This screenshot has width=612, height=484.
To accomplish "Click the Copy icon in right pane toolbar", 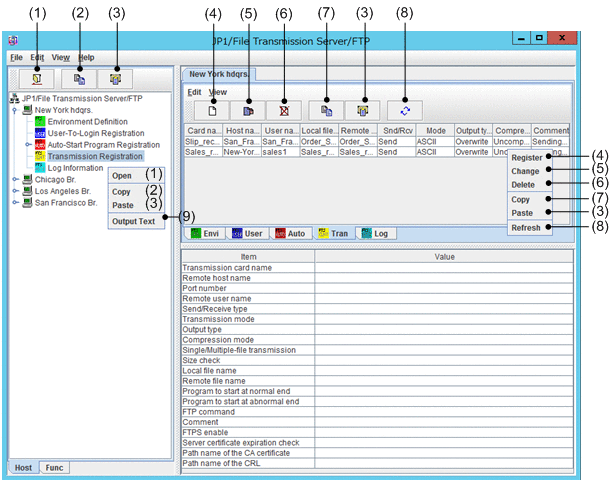I will click(x=326, y=110).
